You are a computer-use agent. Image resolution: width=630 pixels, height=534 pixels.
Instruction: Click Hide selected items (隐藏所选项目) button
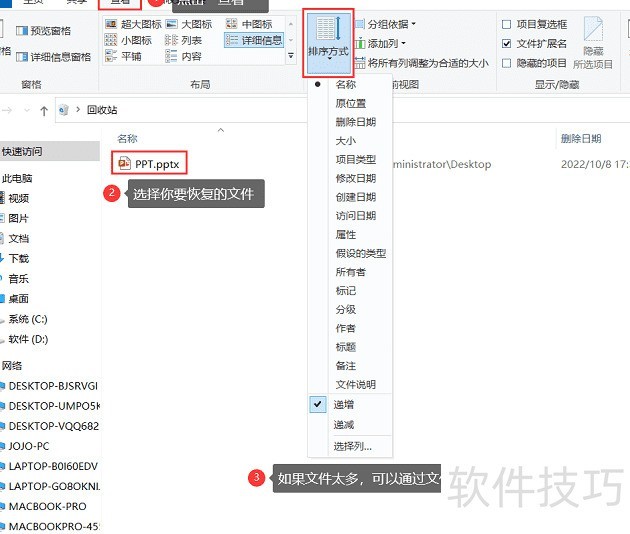point(593,42)
